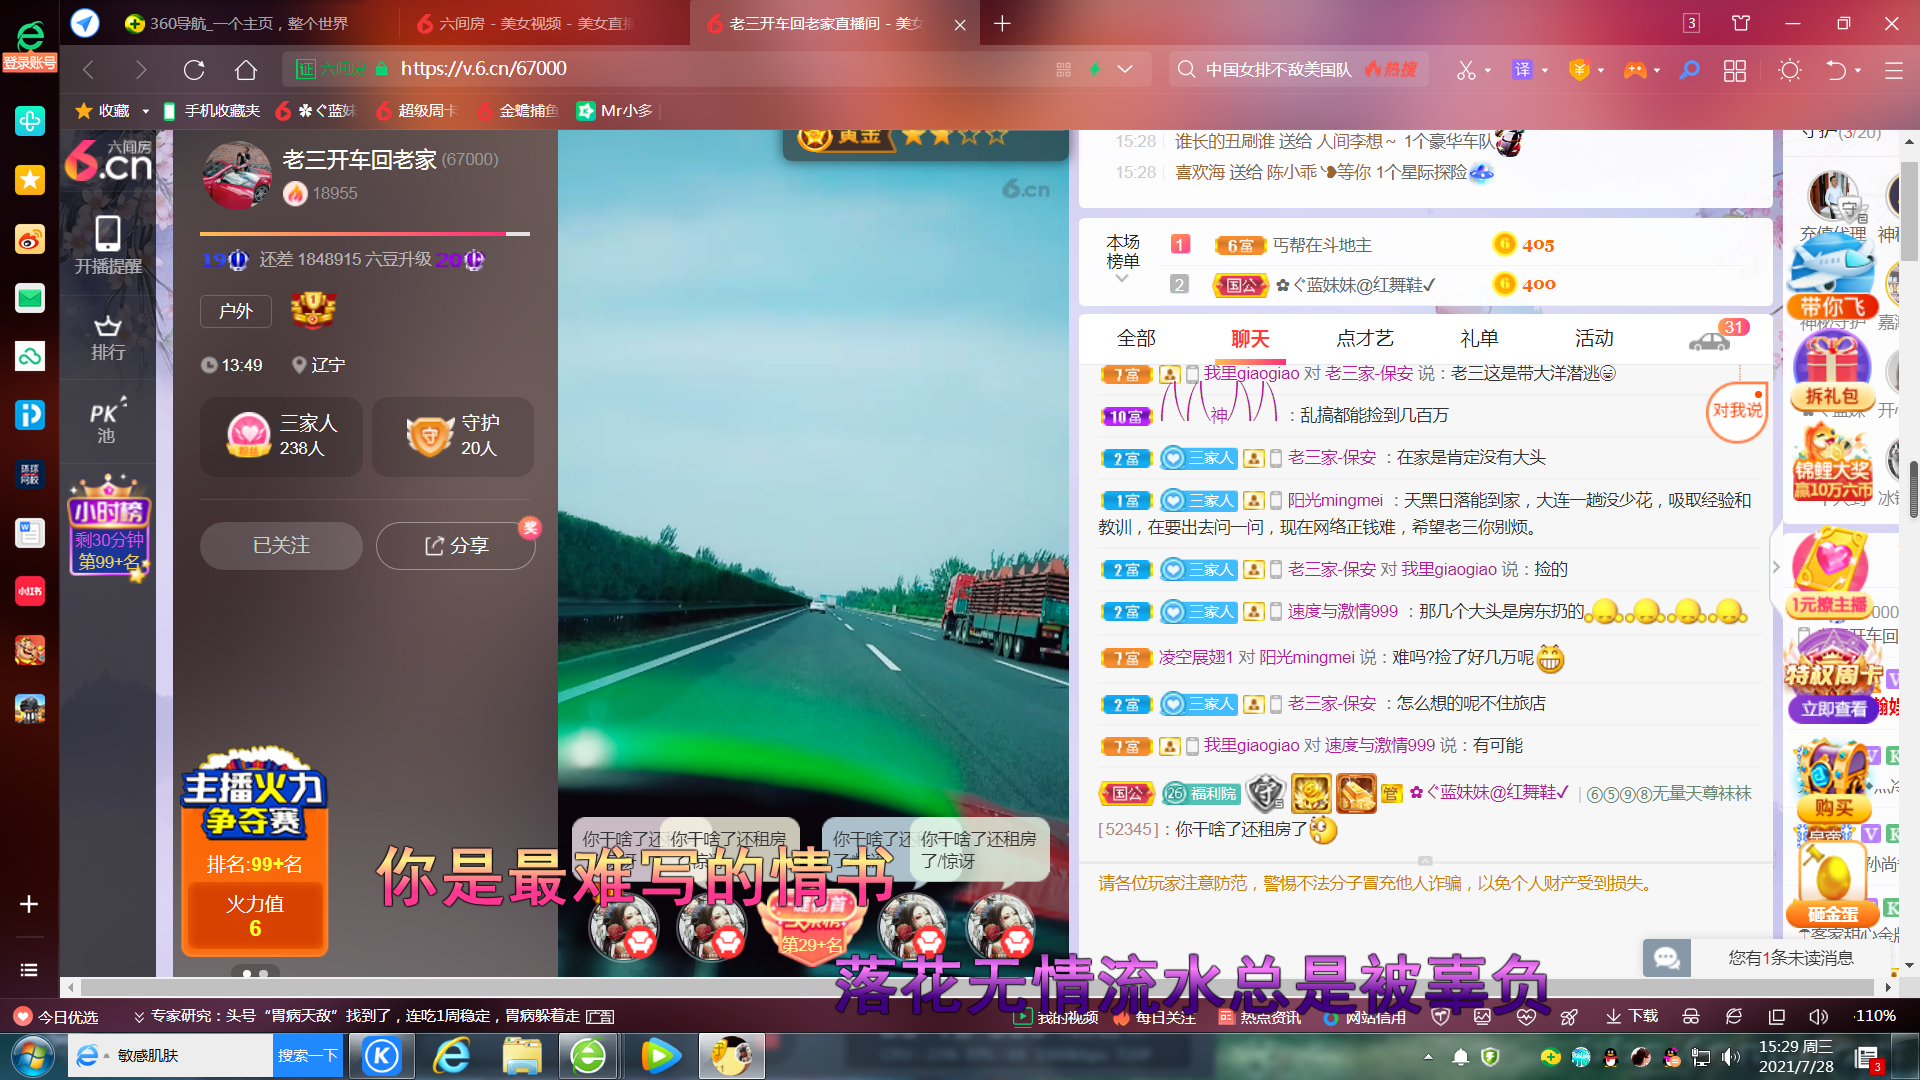Click the 分享 share button
This screenshot has width=1920, height=1080.
(x=456, y=546)
